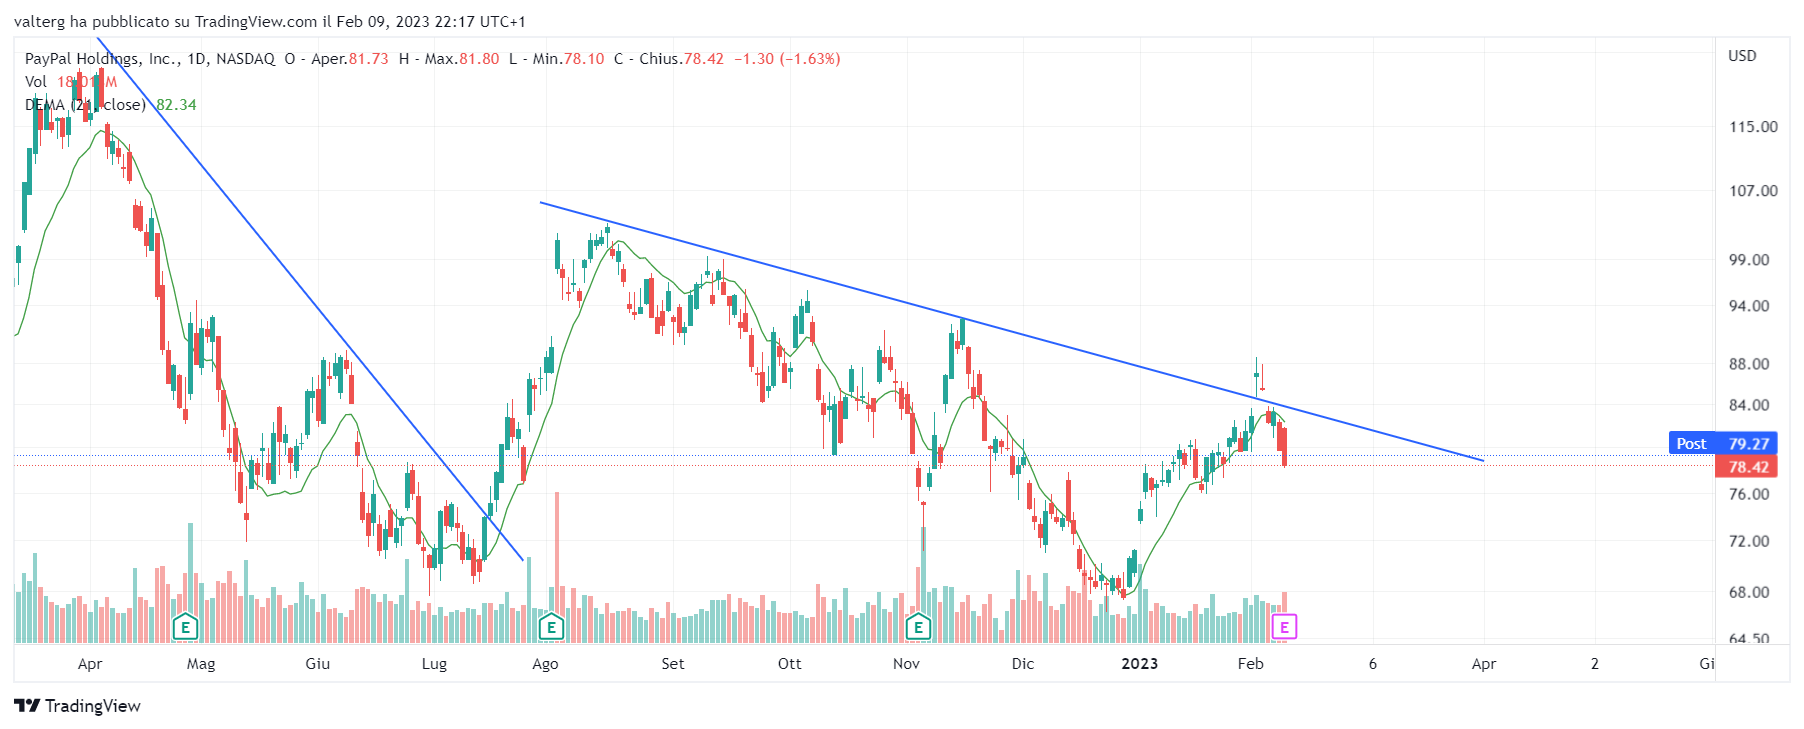The height and width of the screenshot is (729, 1804).
Task: Click the Set label on time axis
Action: (x=673, y=664)
